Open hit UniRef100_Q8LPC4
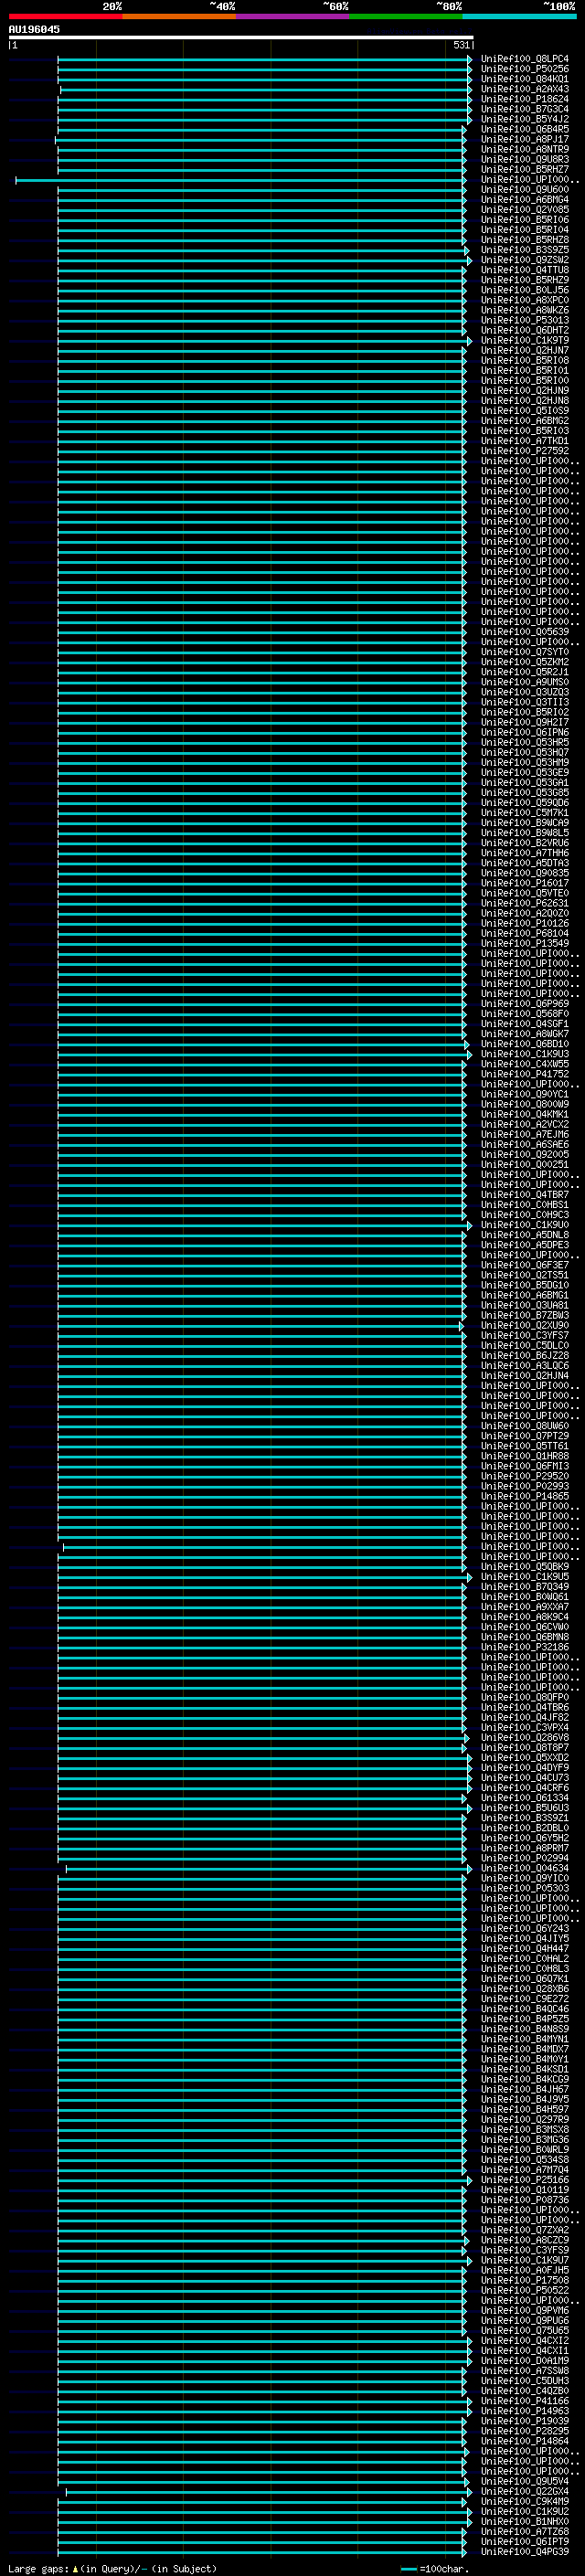This screenshot has width=585, height=2576. [x=525, y=59]
